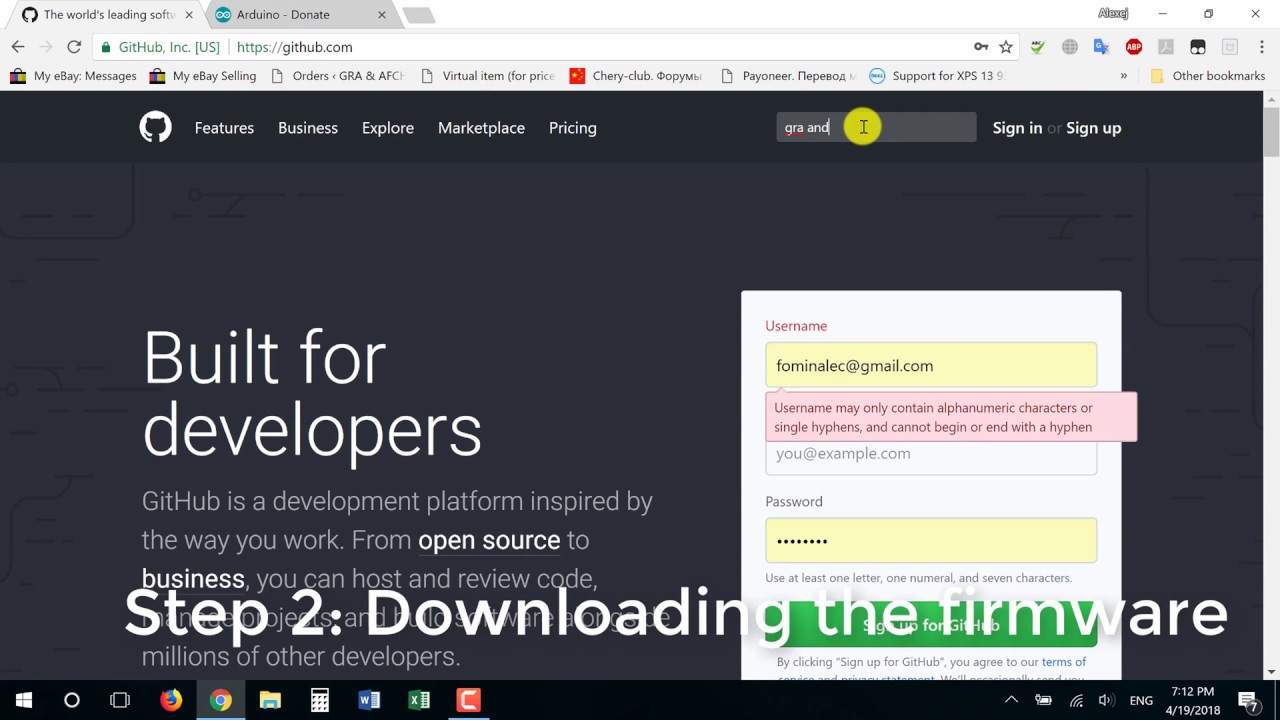This screenshot has height=720, width=1280.
Task: Open Chrome three-dot menu
Action: [1262, 47]
